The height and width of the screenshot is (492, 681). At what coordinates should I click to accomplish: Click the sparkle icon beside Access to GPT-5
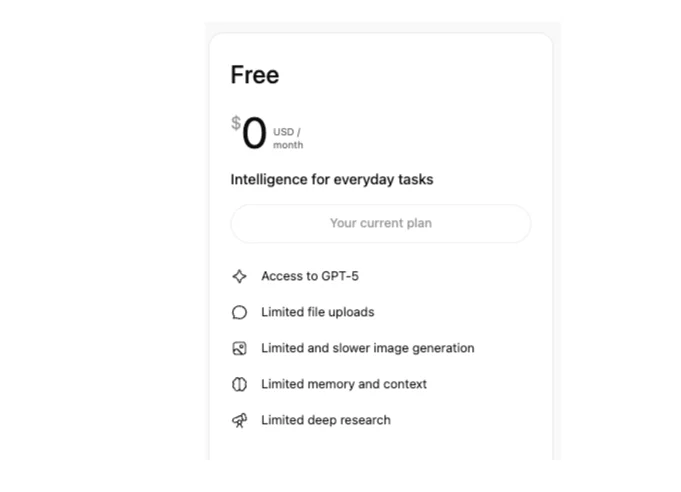(239, 276)
